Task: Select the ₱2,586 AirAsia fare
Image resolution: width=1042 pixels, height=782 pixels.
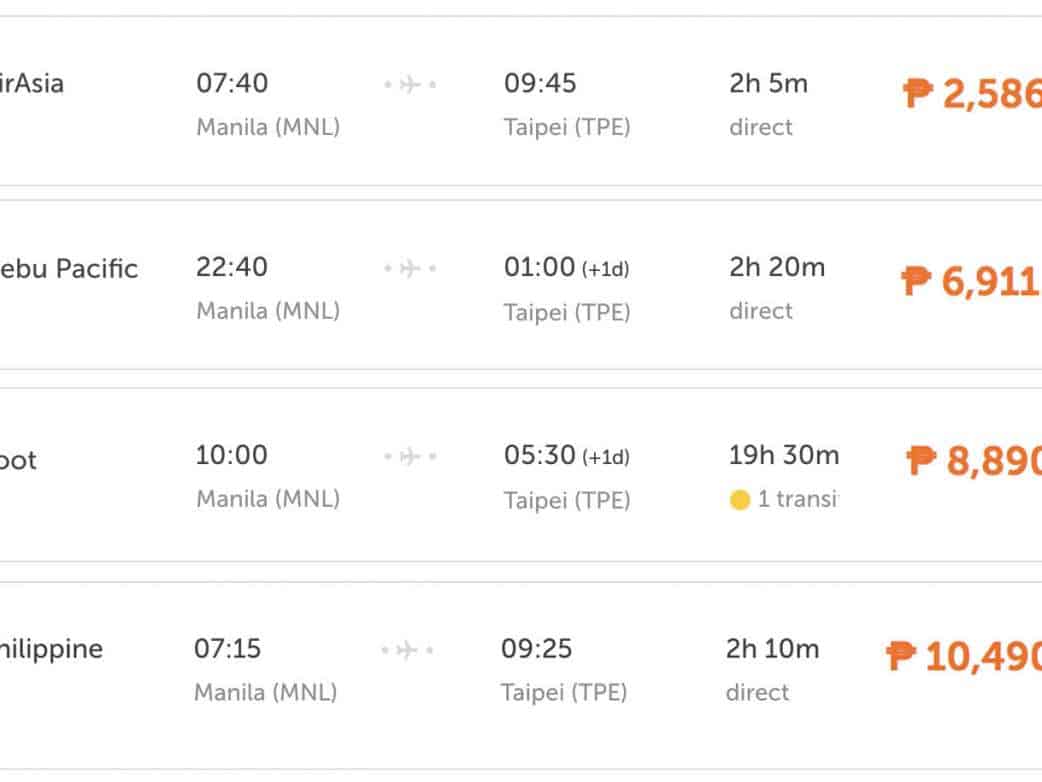Action: point(972,95)
